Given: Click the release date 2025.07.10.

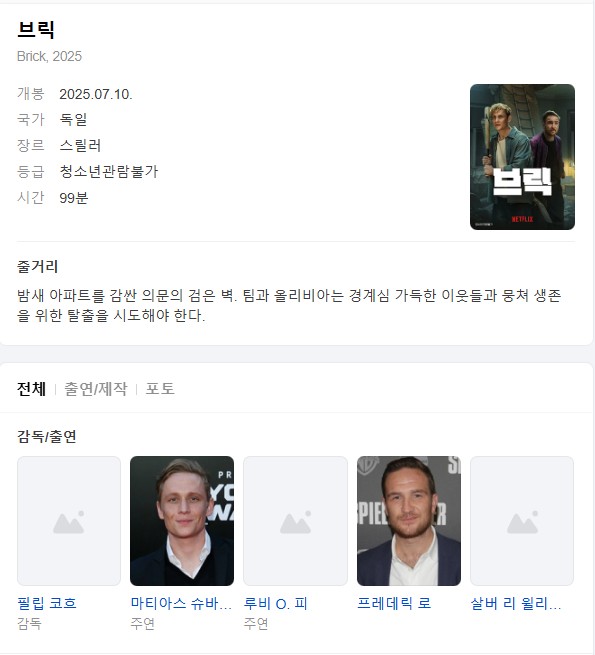Looking at the screenshot, I should coord(96,94).
